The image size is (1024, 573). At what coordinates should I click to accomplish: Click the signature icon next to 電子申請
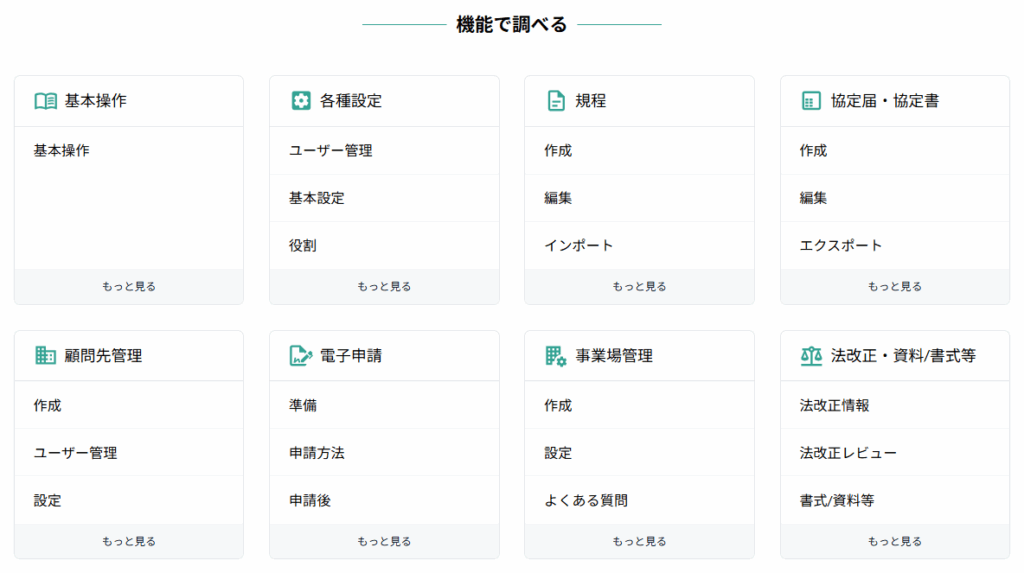pyautogui.click(x=300, y=355)
